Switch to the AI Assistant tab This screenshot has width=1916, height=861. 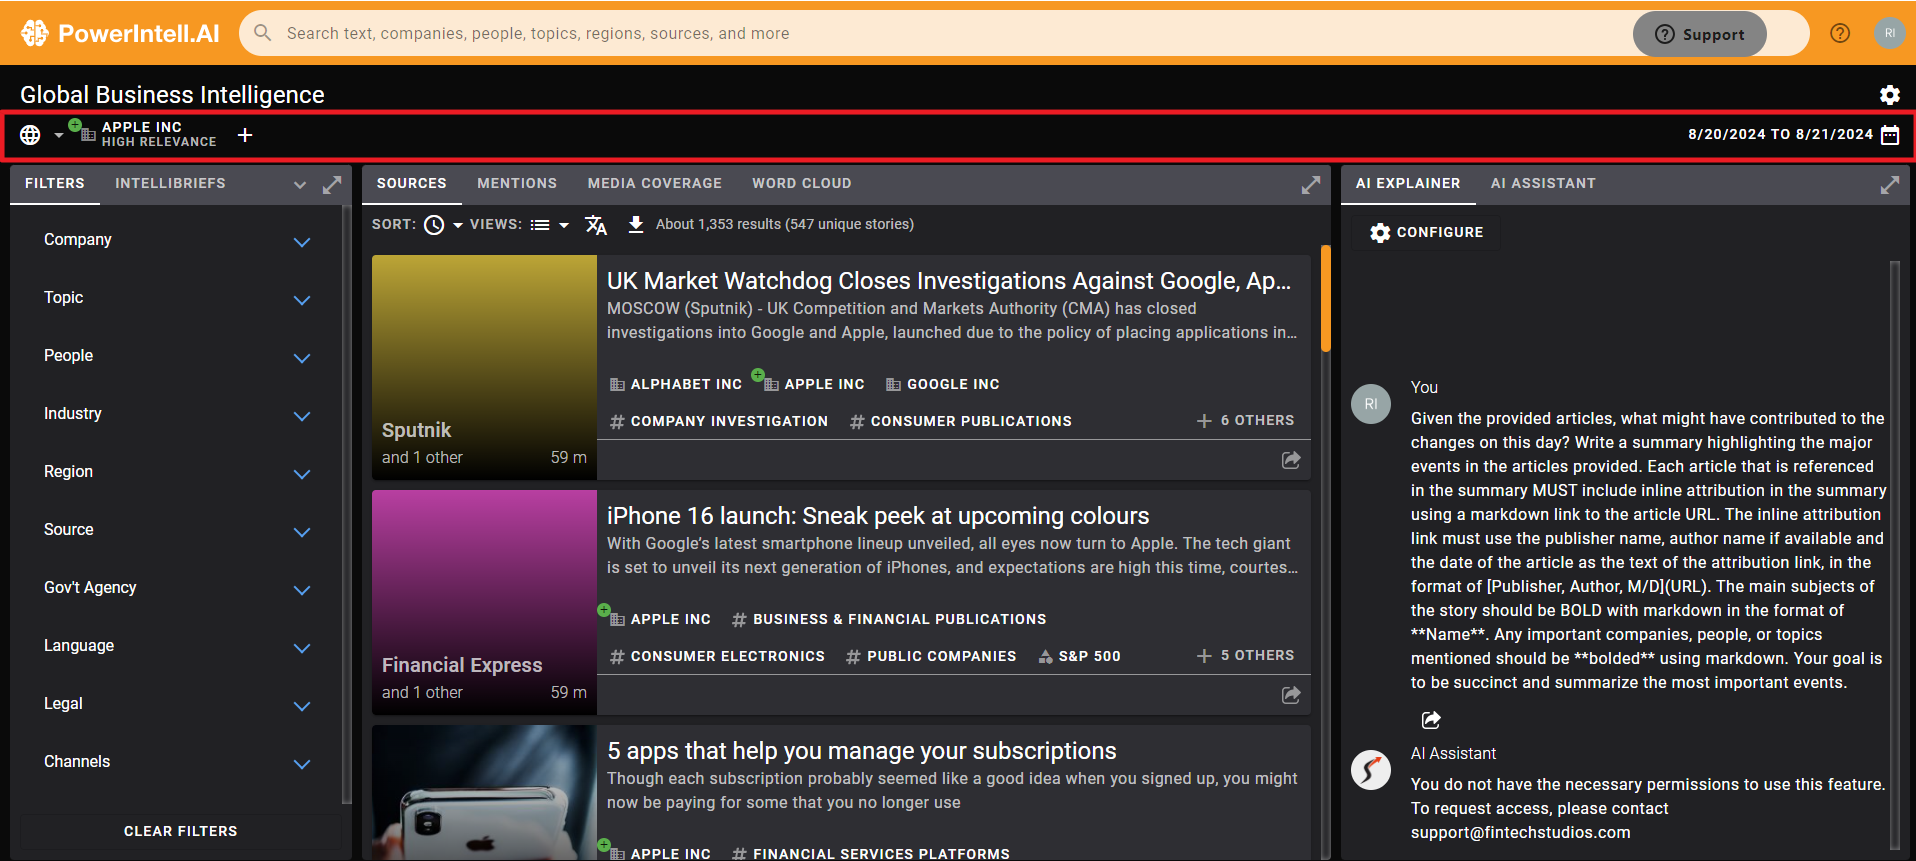click(1543, 184)
